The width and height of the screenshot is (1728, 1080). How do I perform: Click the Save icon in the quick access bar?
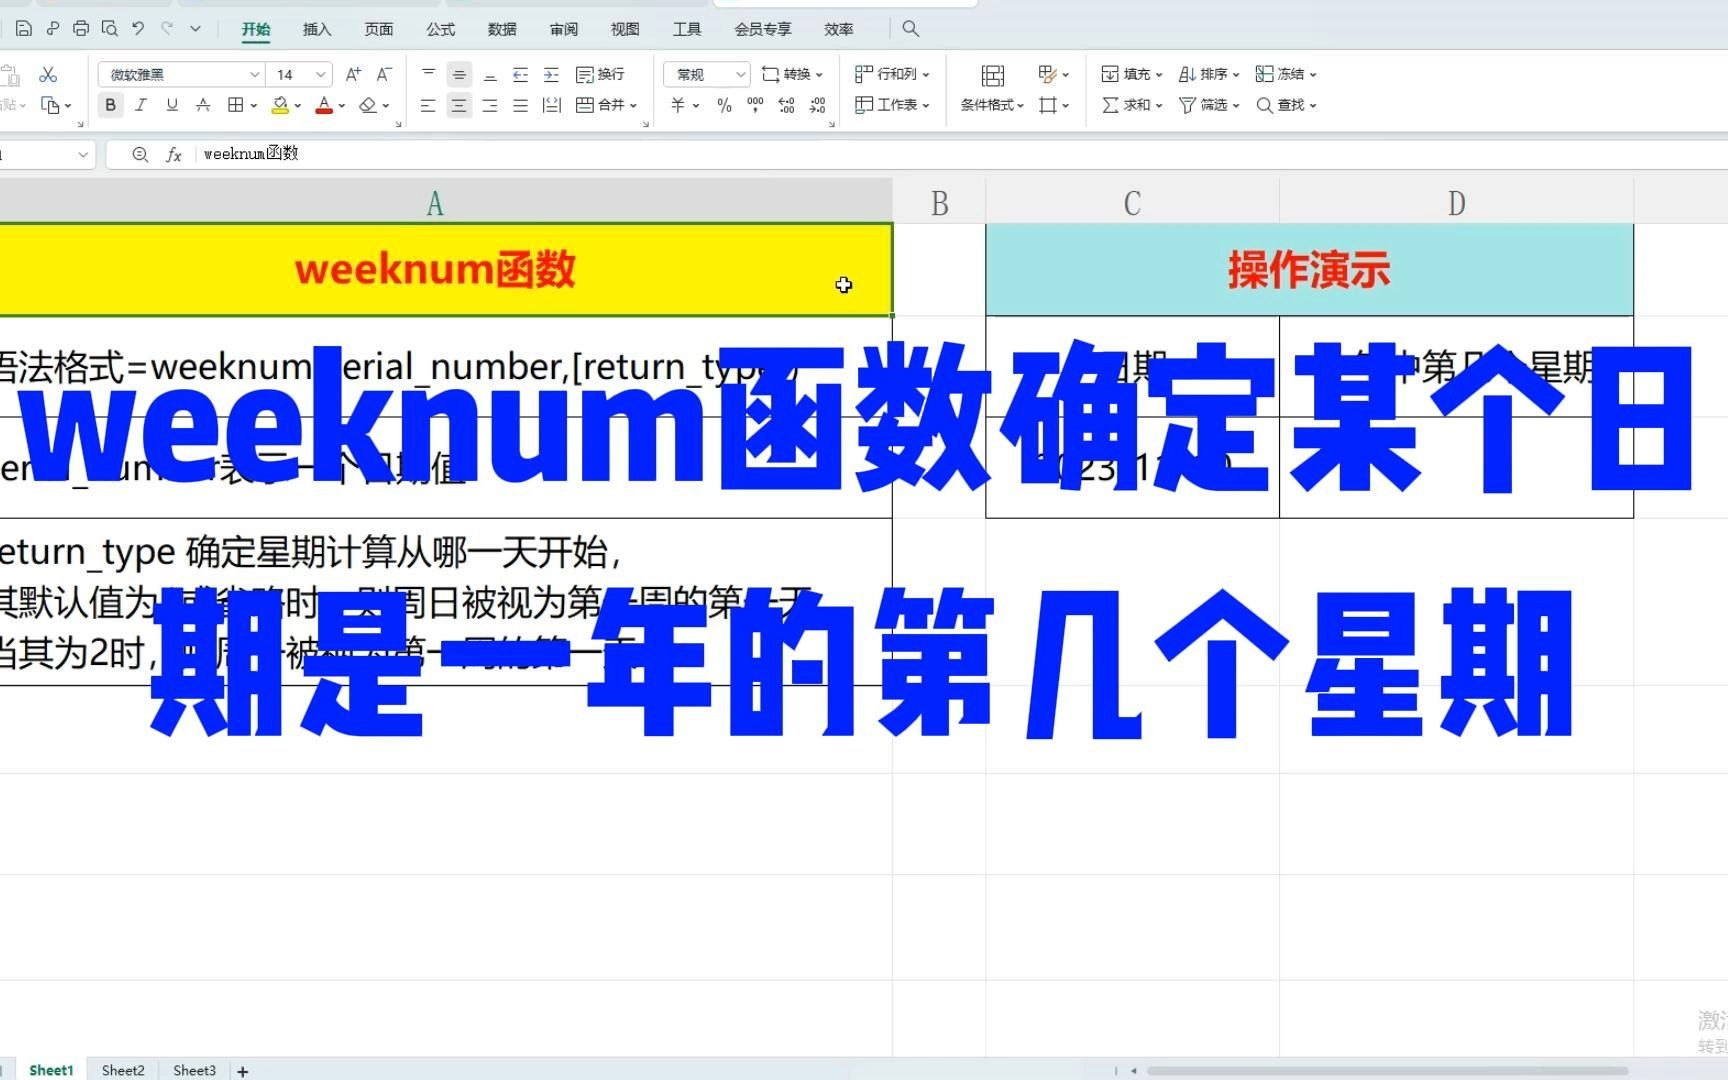click(24, 29)
